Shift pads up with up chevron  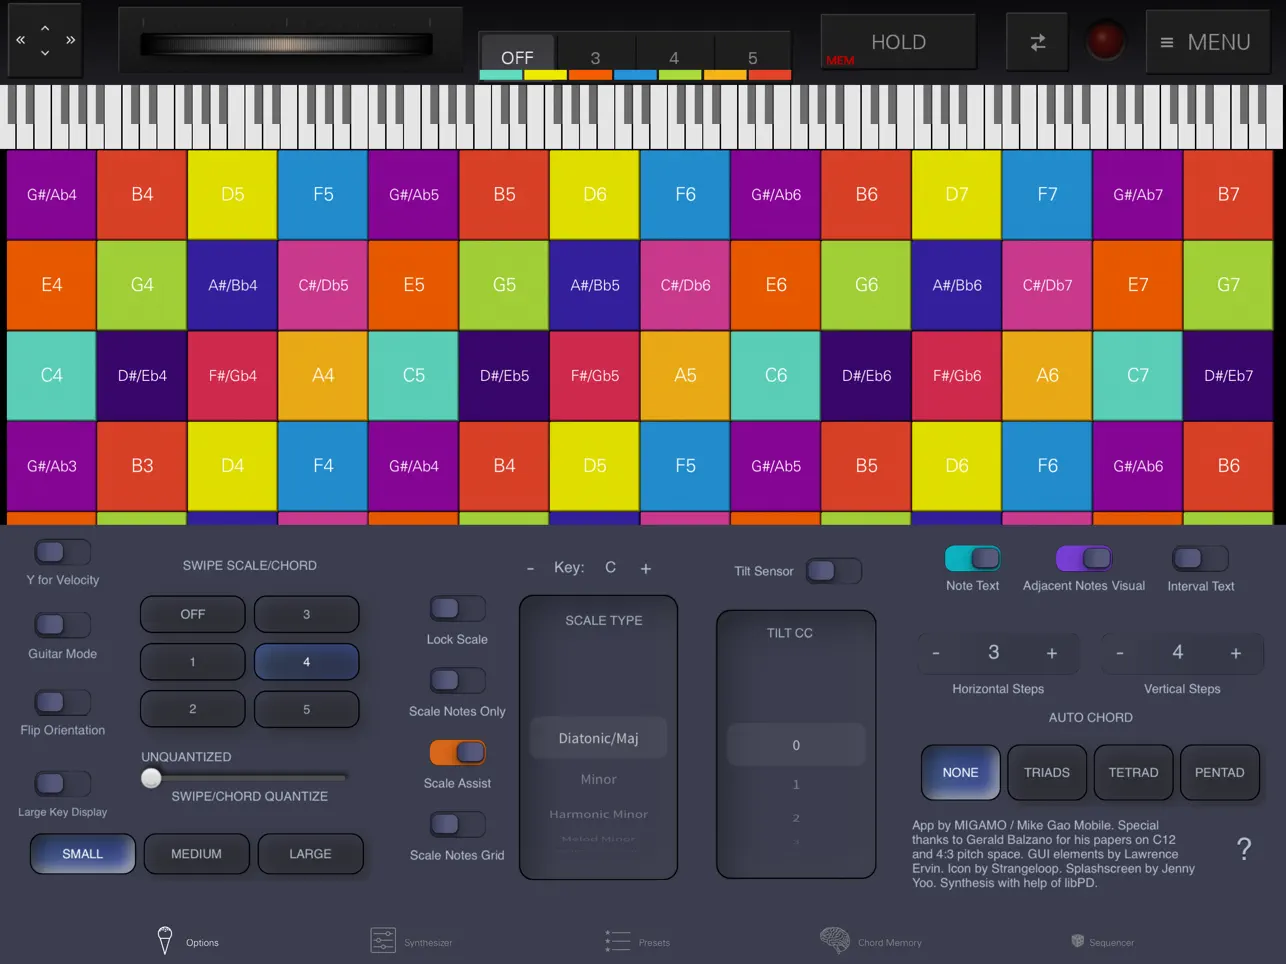(x=45, y=28)
